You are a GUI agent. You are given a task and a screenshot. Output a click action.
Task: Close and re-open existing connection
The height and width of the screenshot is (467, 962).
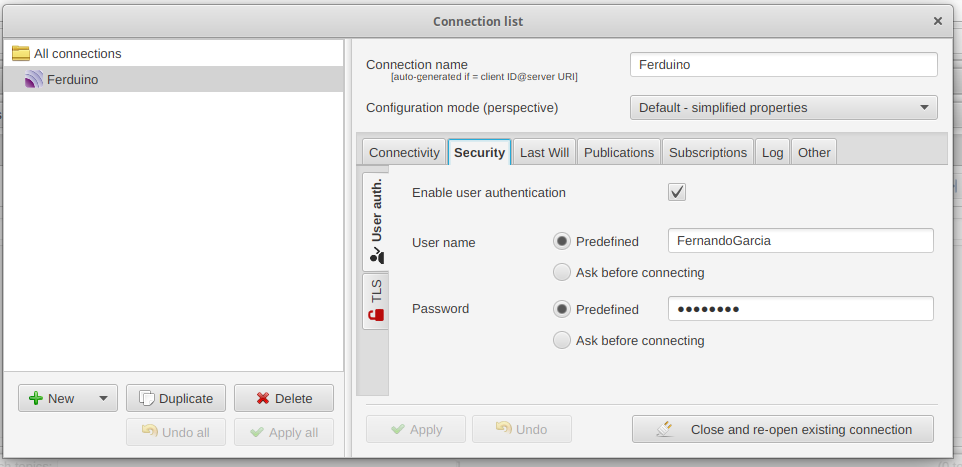click(783, 429)
